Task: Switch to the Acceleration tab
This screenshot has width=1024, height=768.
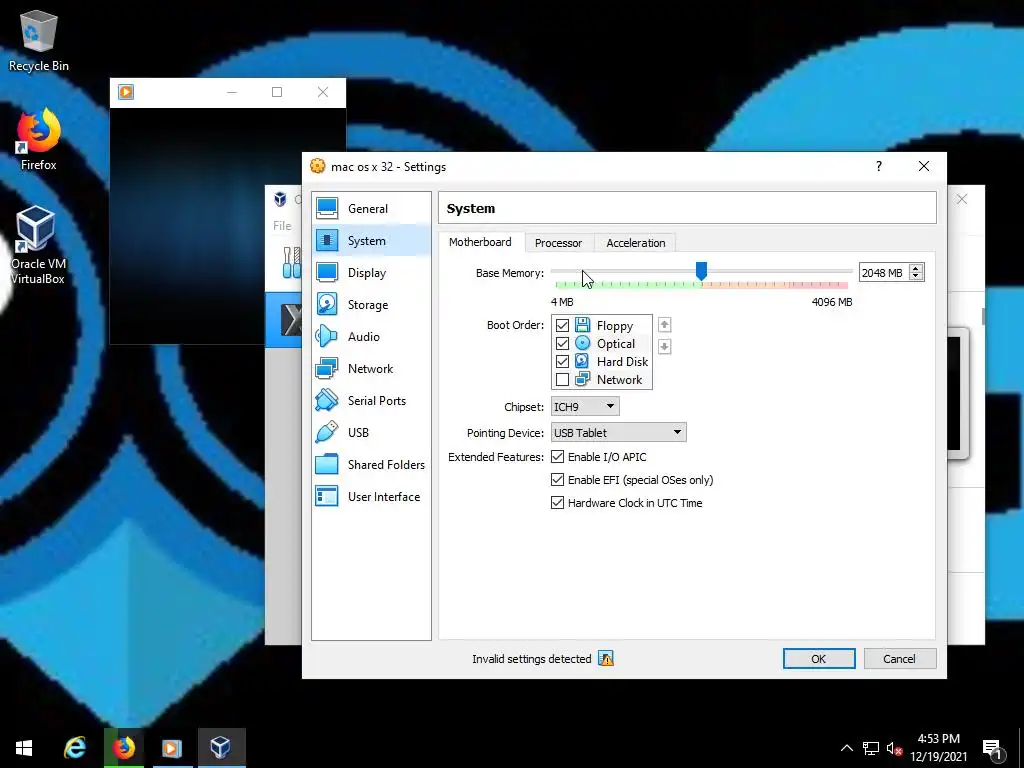Action: coord(635,243)
